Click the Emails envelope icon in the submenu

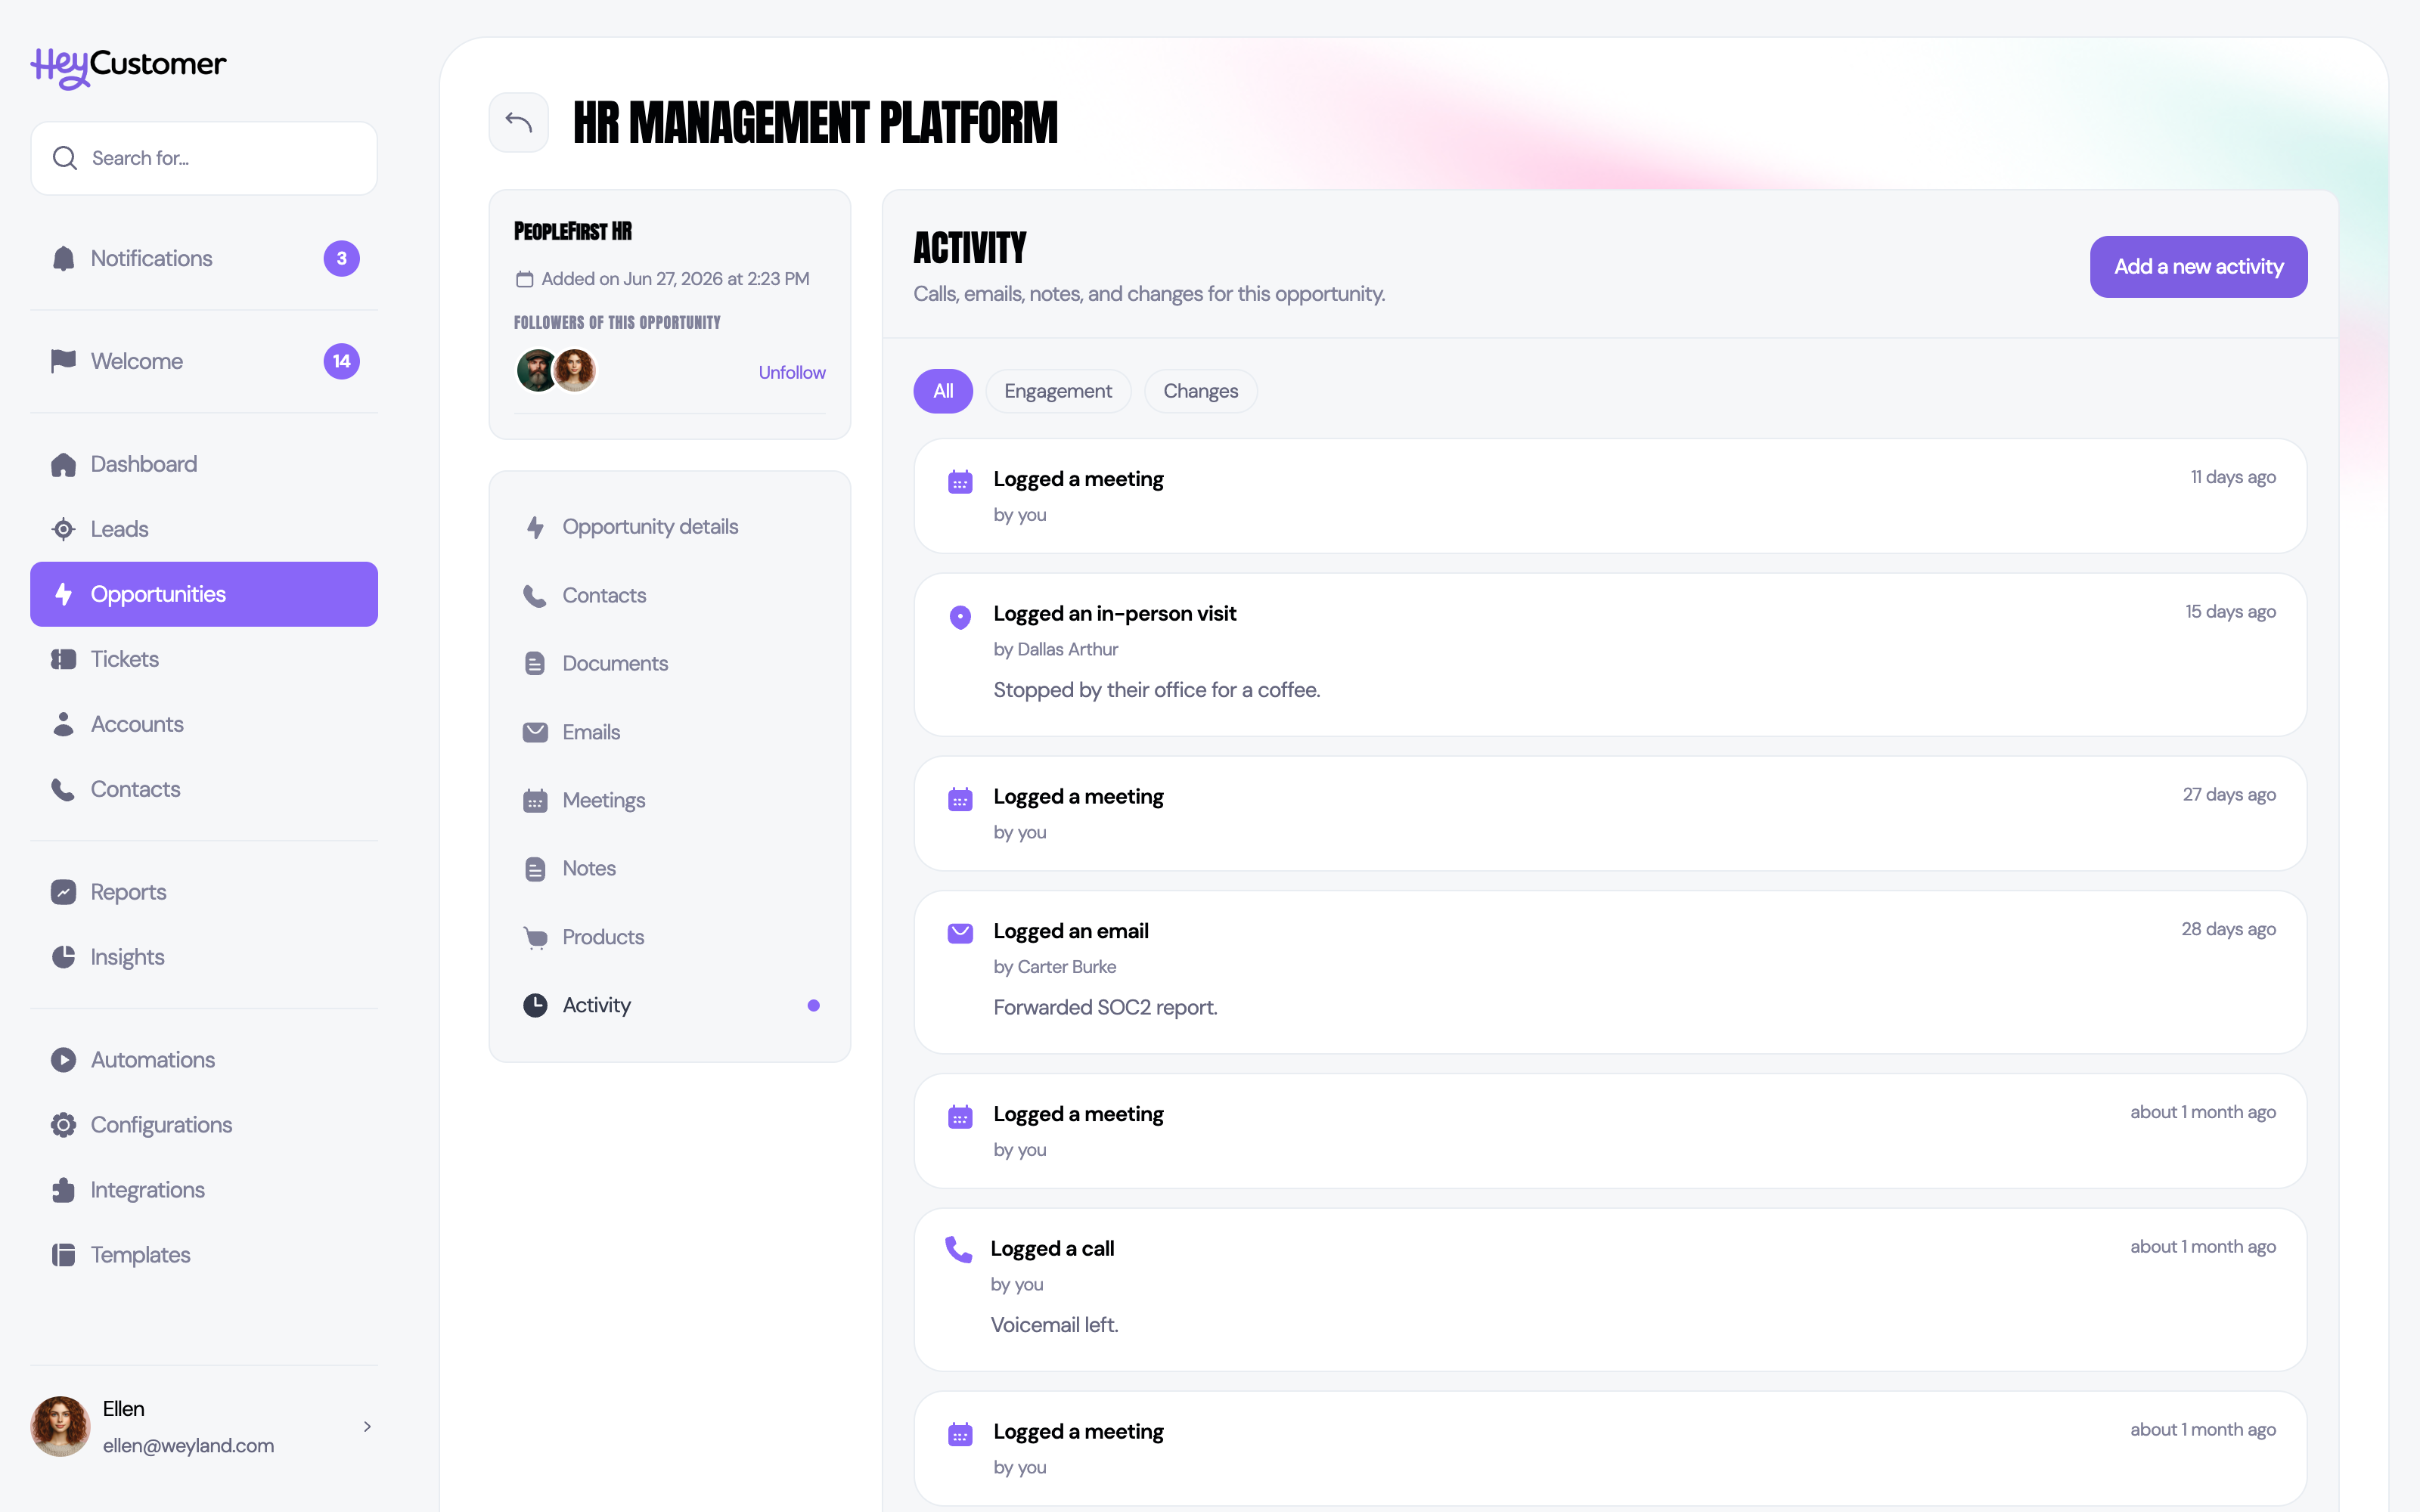point(535,732)
